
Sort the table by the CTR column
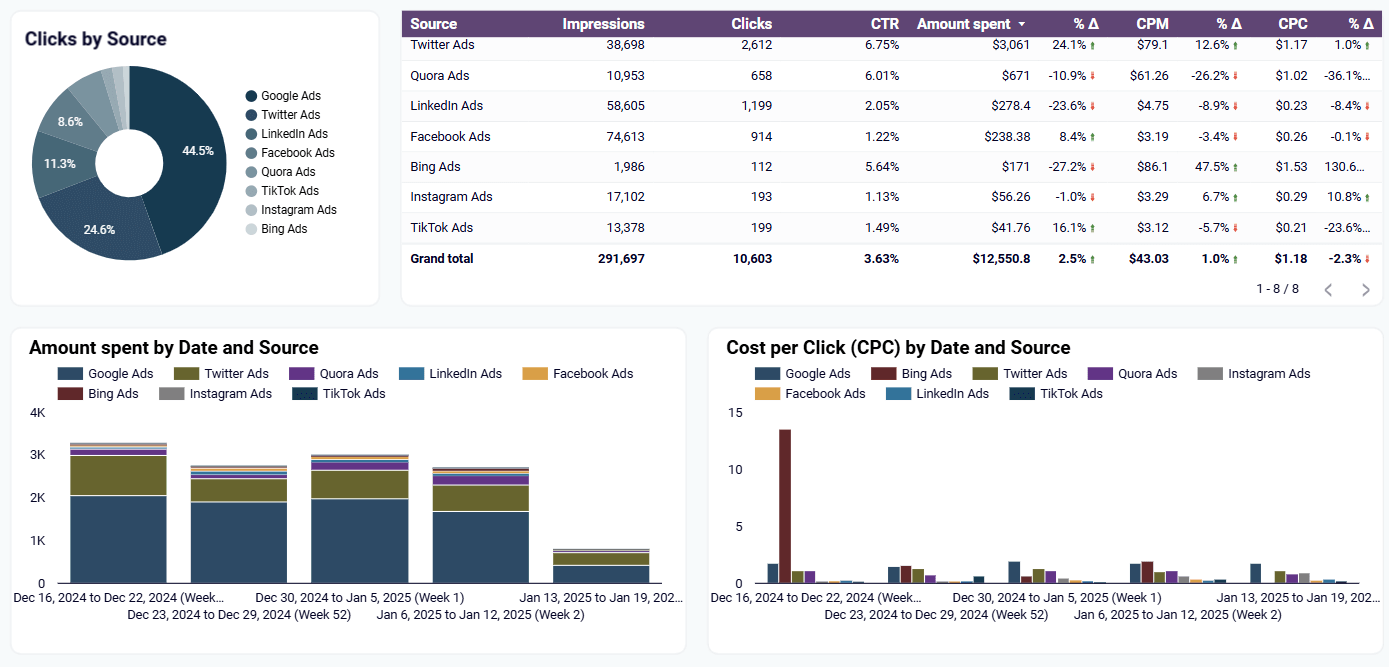(884, 23)
